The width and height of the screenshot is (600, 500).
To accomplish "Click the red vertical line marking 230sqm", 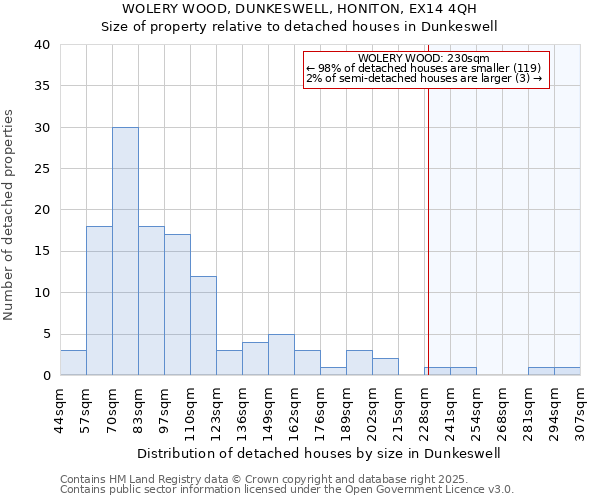I will 428,220.
